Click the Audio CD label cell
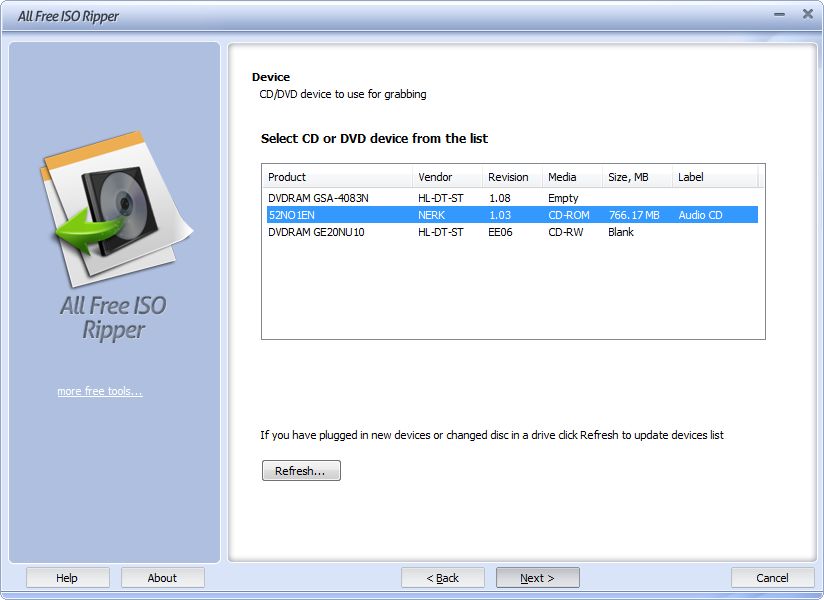Image resolution: width=824 pixels, height=600 pixels. (x=700, y=215)
